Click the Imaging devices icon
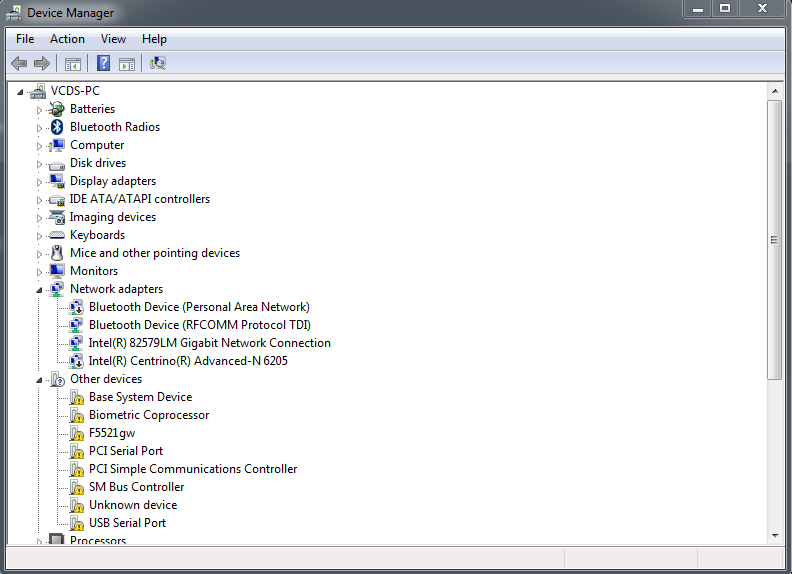This screenshot has width=792, height=574. coord(57,217)
